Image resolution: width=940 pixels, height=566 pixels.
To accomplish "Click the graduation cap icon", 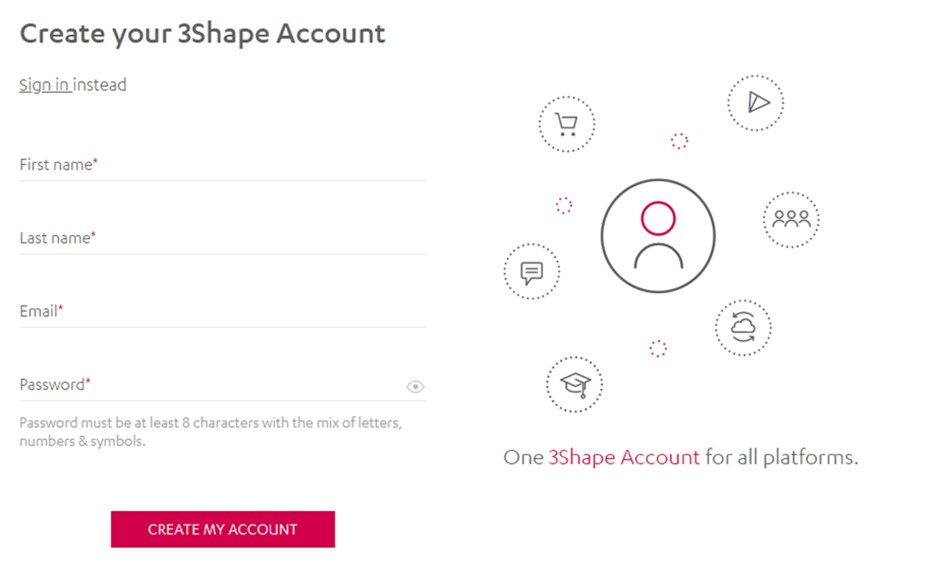I will [574, 384].
